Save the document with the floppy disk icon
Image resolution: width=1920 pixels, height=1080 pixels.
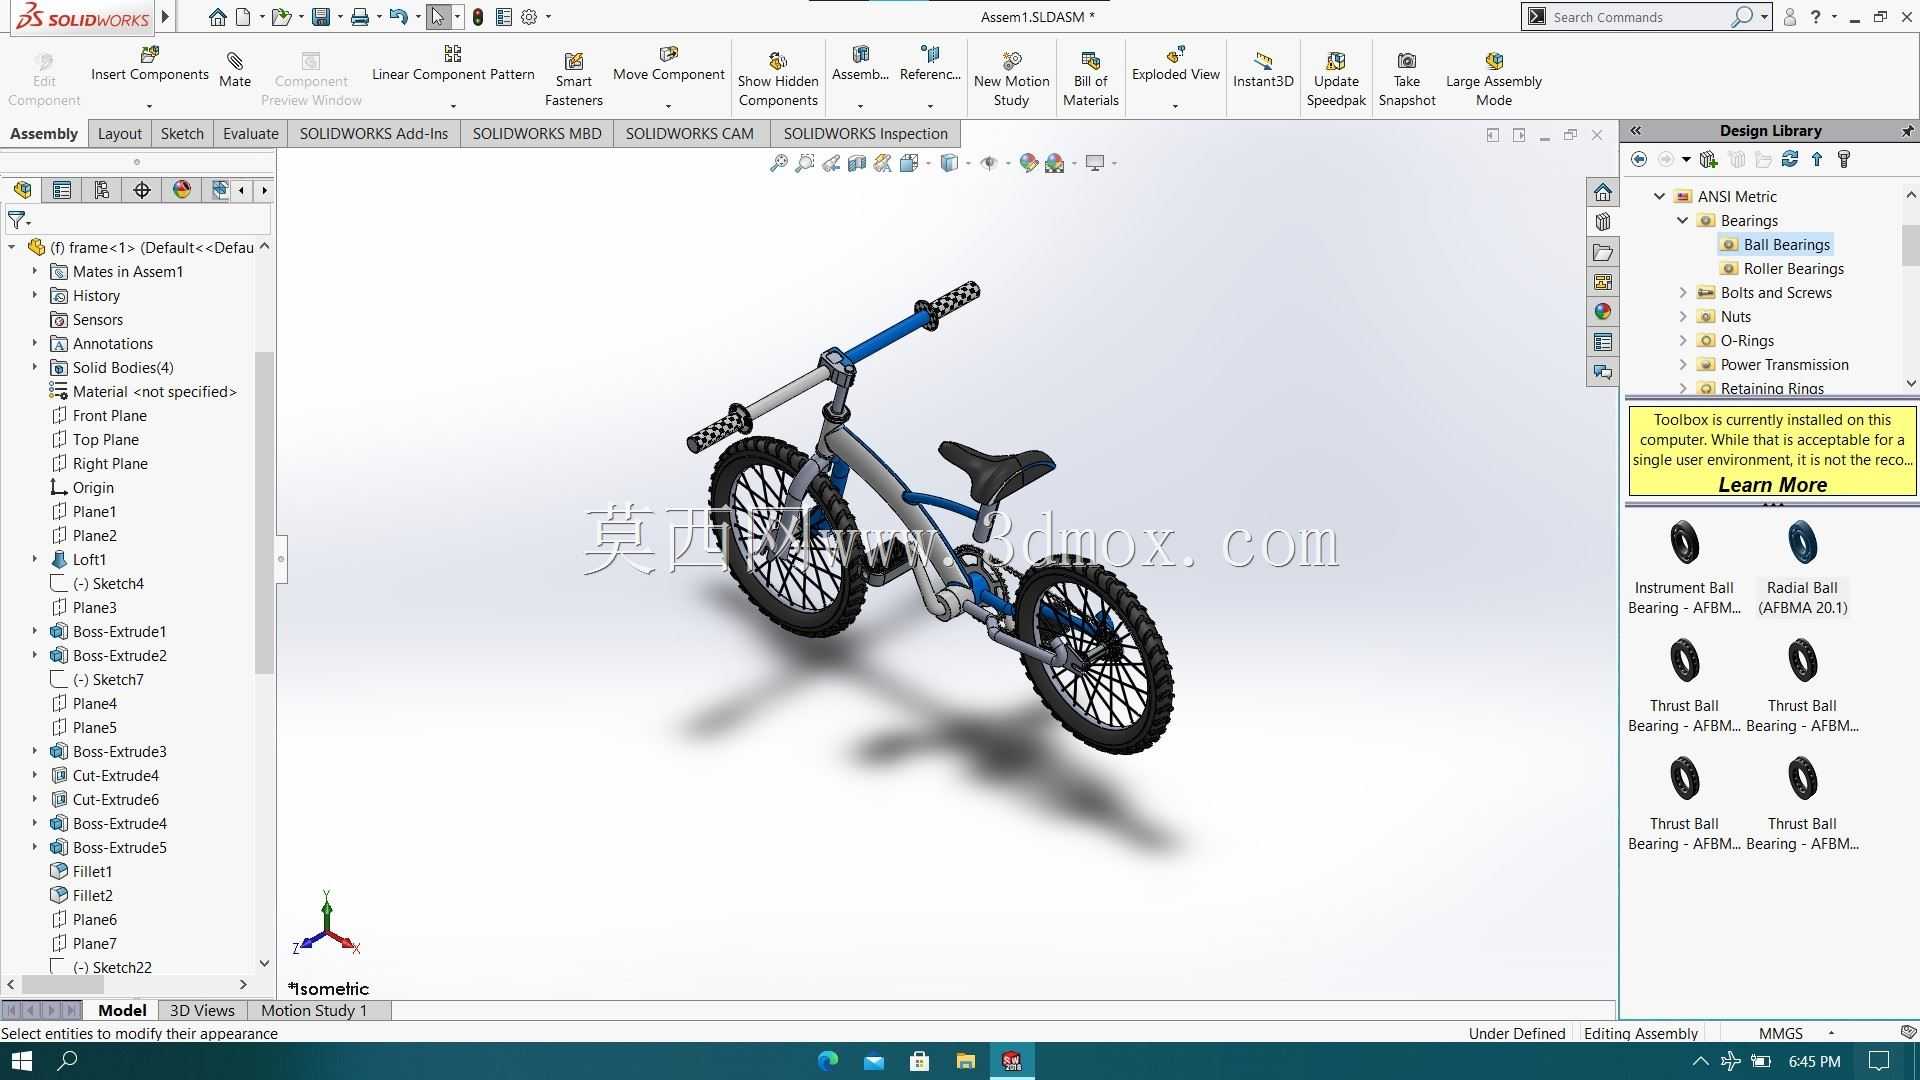321,17
